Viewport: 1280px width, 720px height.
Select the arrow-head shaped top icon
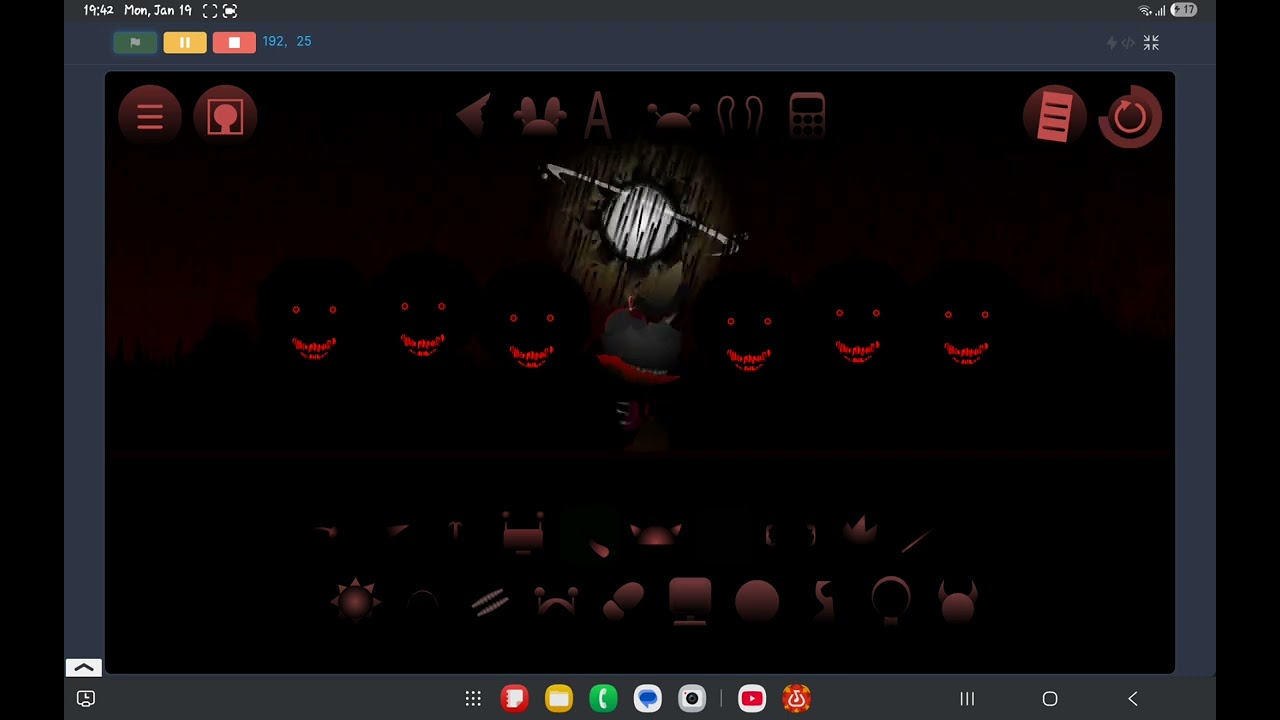(x=474, y=114)
